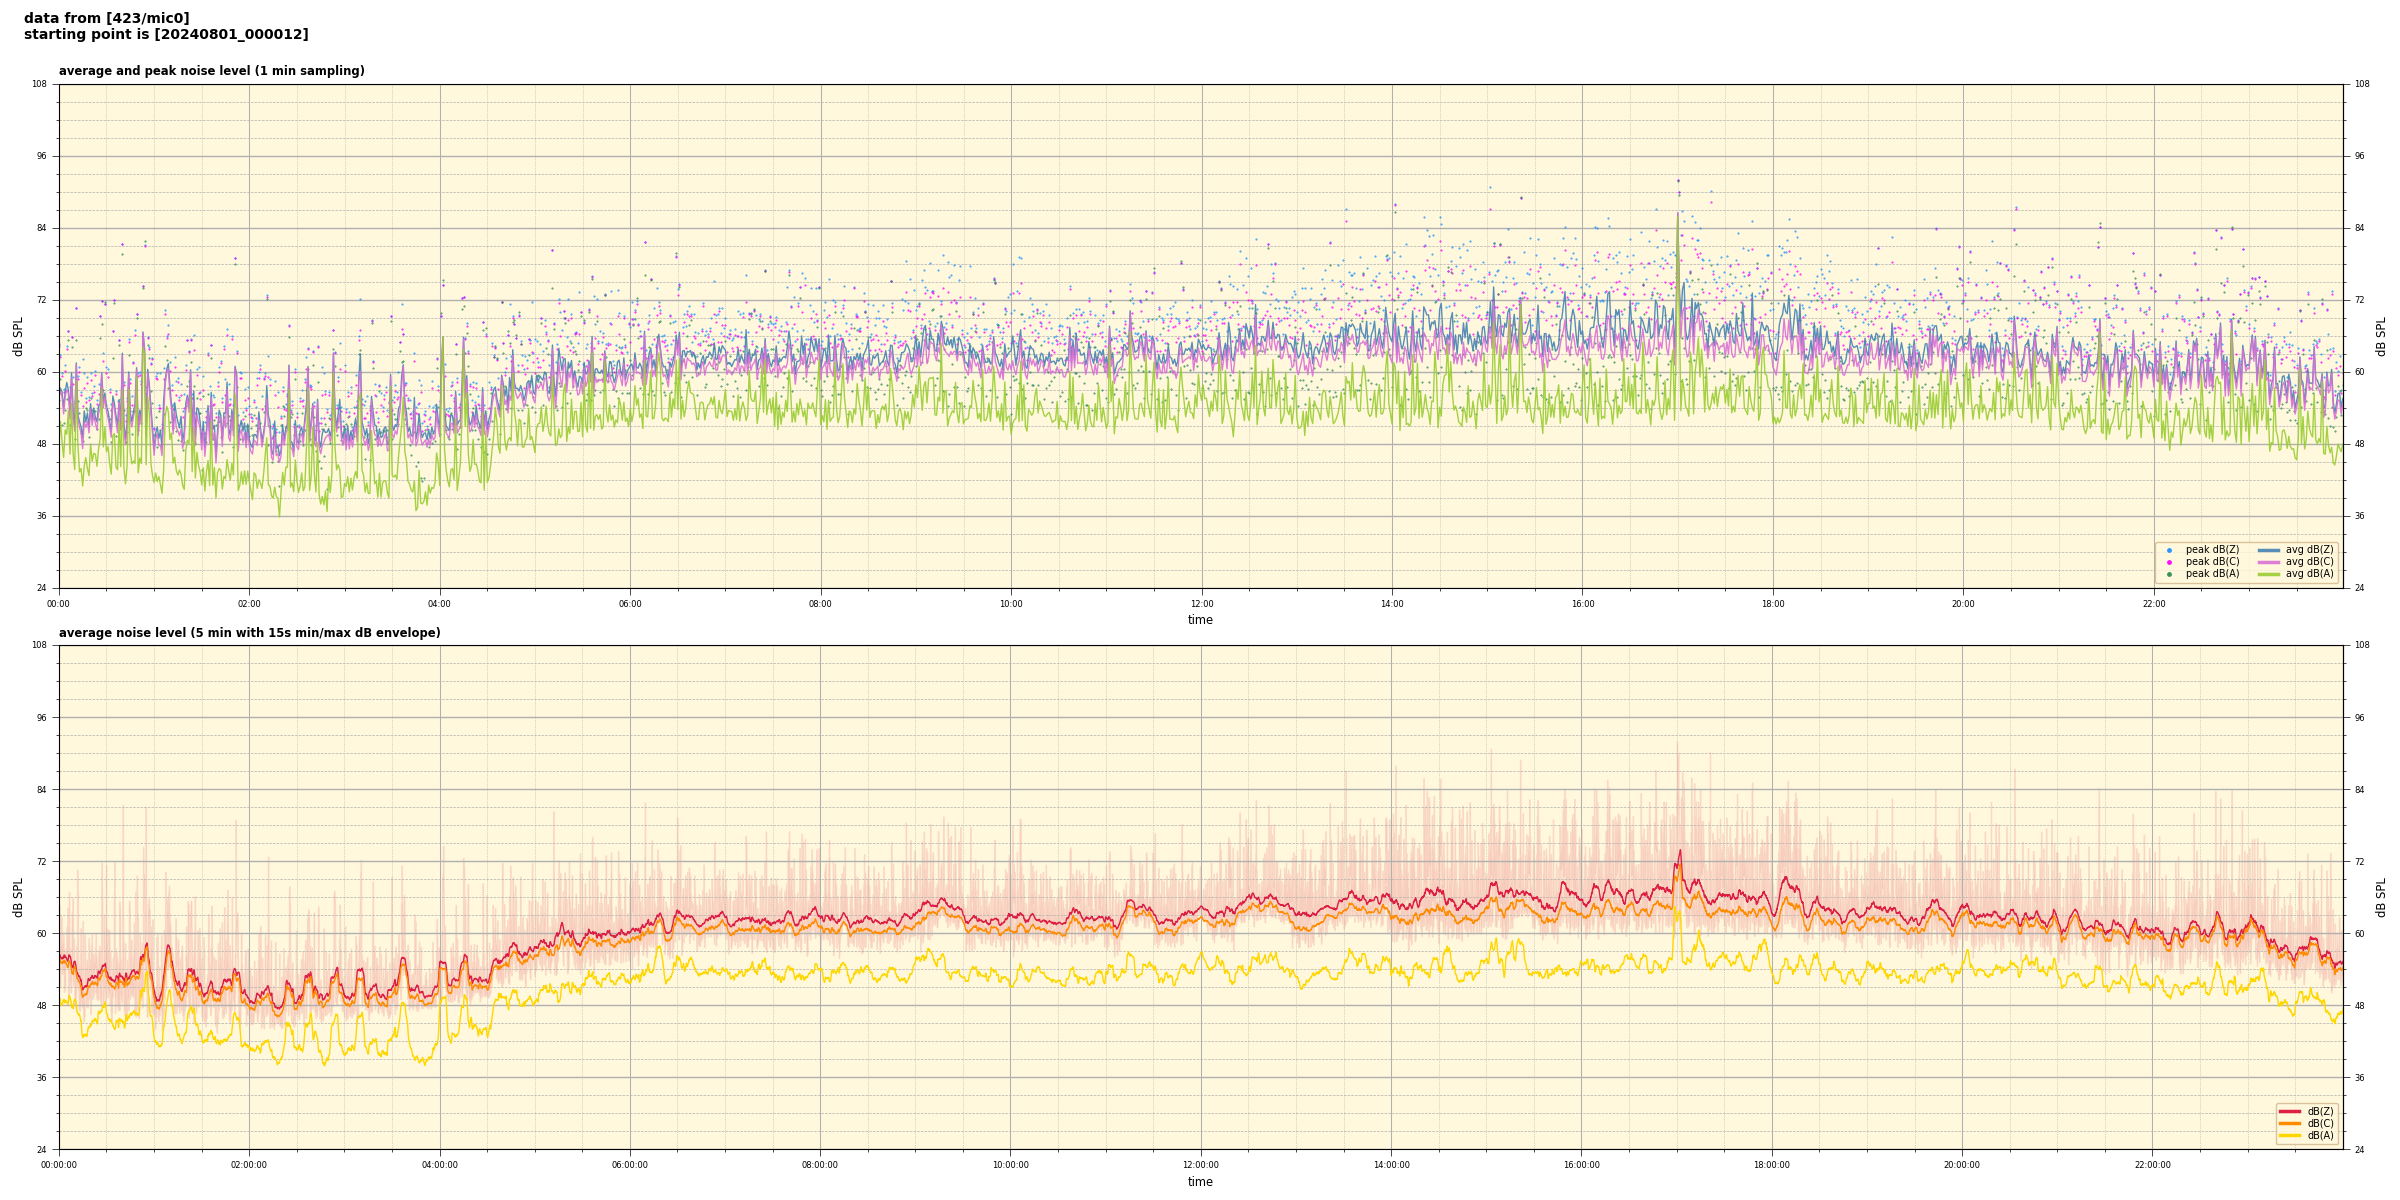
Task: Click the orange dB(C) legend entry in bottom chart
Action: (x=2291, y=1123)
